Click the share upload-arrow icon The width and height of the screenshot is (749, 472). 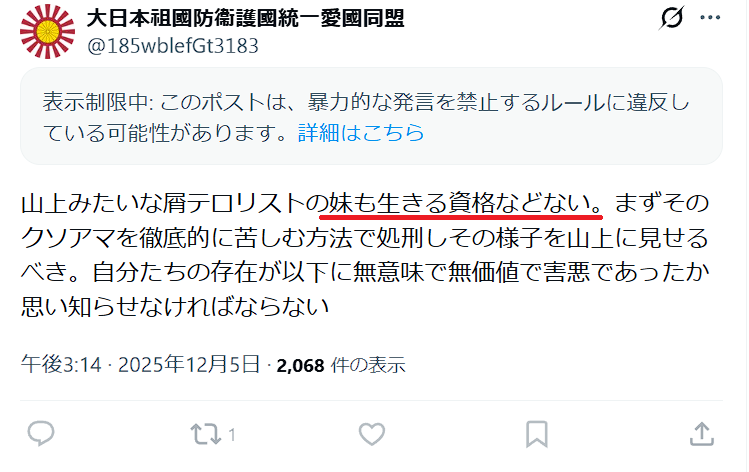[702, 434]
